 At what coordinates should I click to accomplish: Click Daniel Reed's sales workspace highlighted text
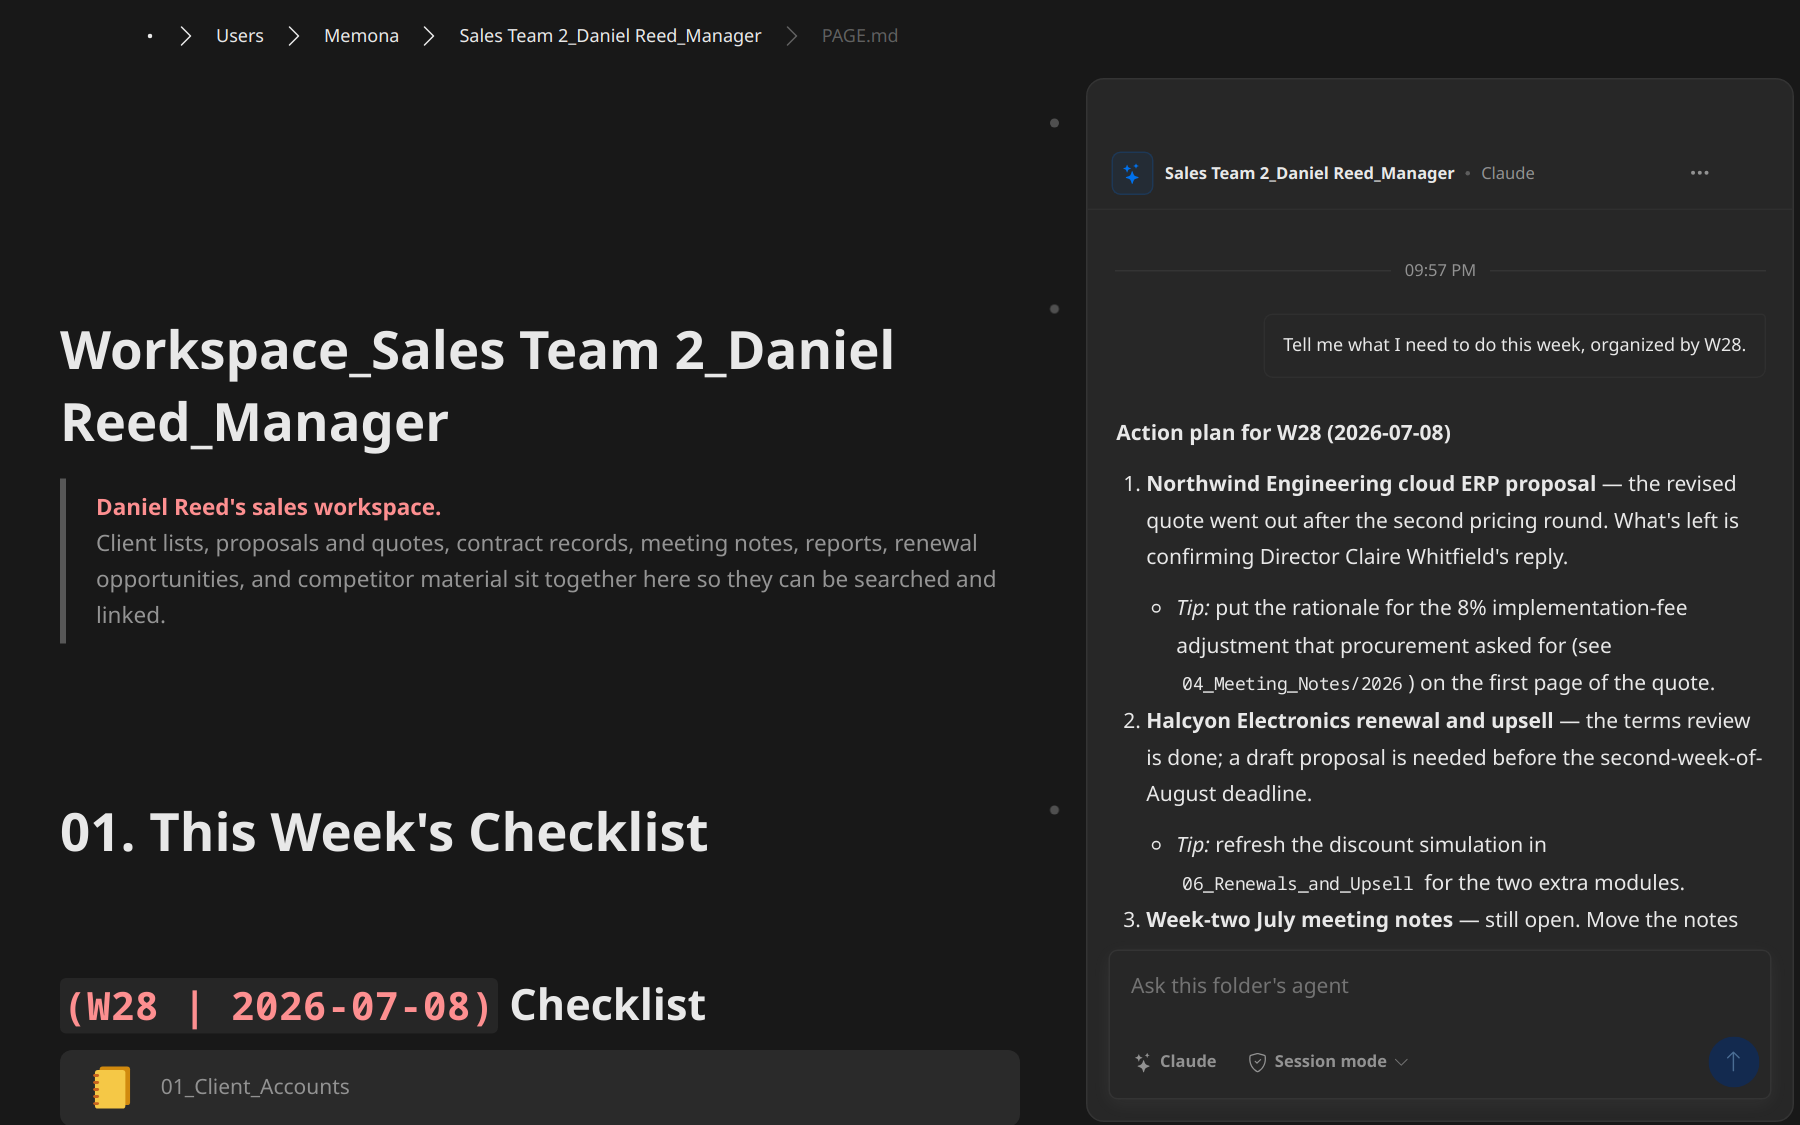(268, 507)
